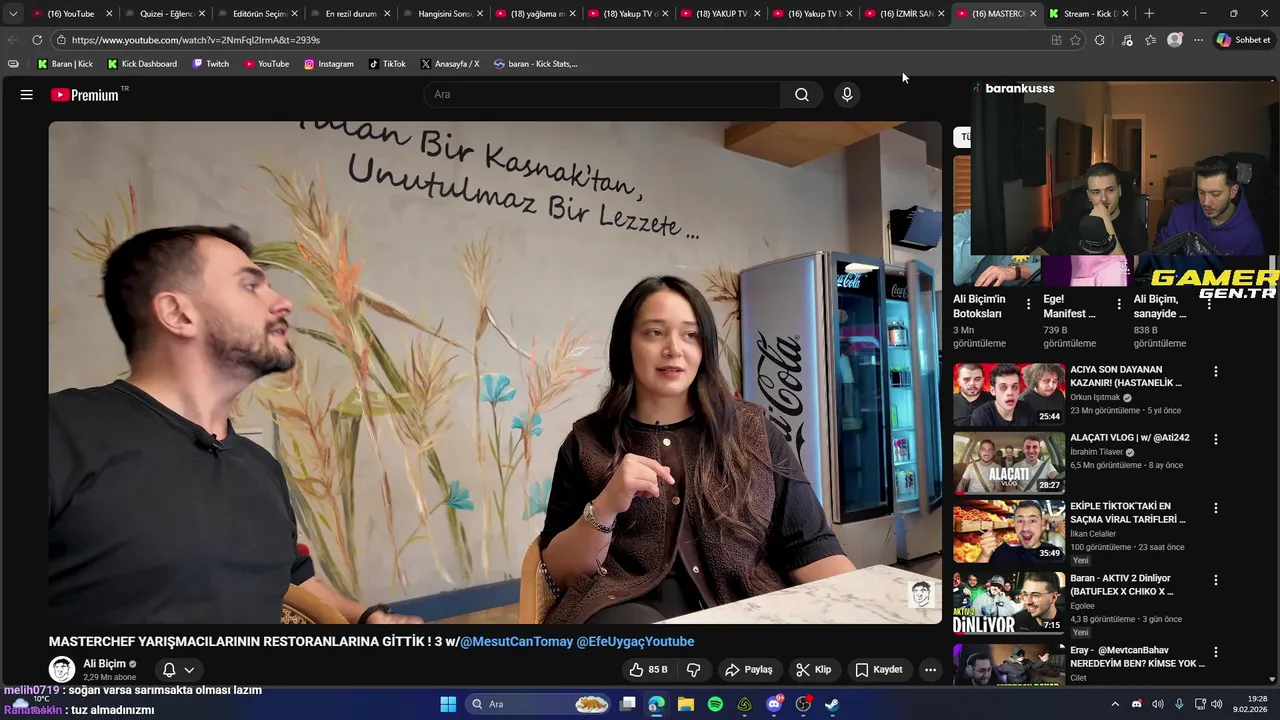Click İbrahim Tilaver channel name
Image resolution: width=1280 pixels, height=720 pixels.
click(x=1097, y=452)
